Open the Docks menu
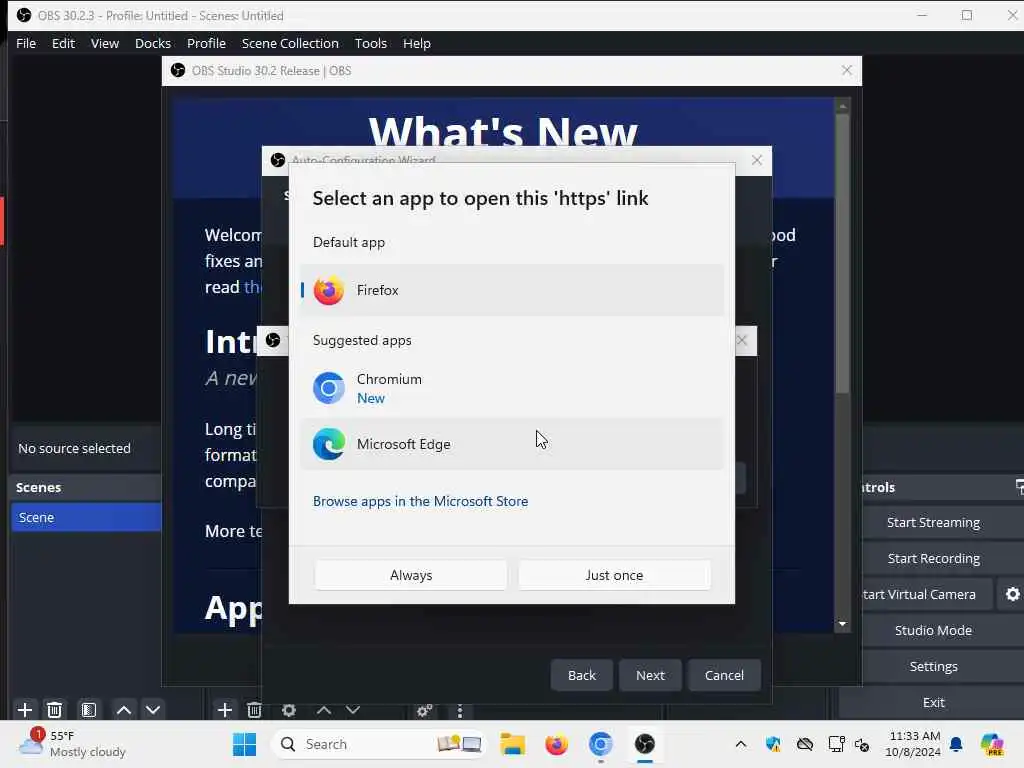This screenshot has height=768, width=1024. point(153,43)
